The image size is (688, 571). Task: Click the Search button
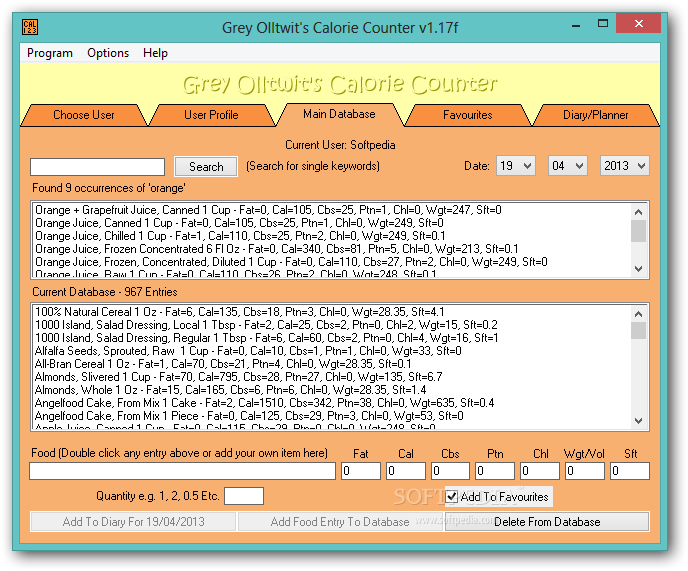[x=206, y=167]
